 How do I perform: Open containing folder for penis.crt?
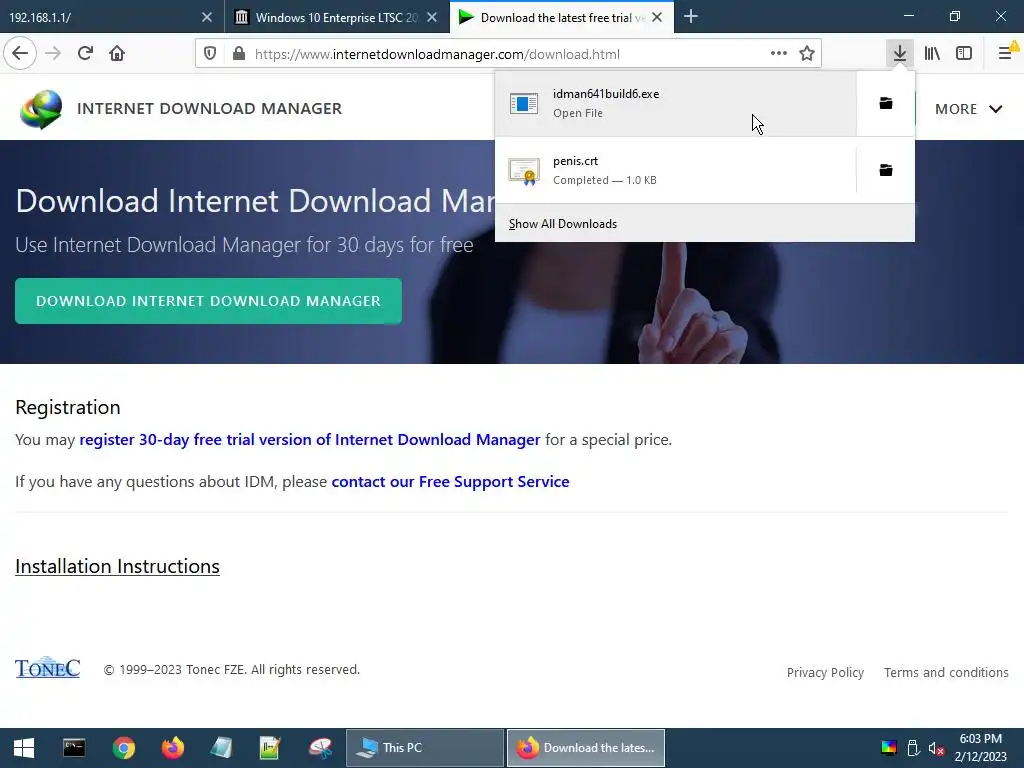pyautogui.click(x=886, y=170)
